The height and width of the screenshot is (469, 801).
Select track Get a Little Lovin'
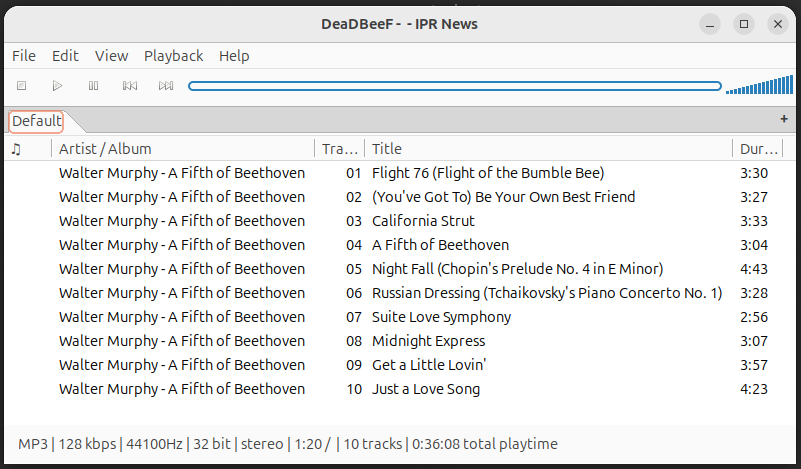click(x=429, y=365)
